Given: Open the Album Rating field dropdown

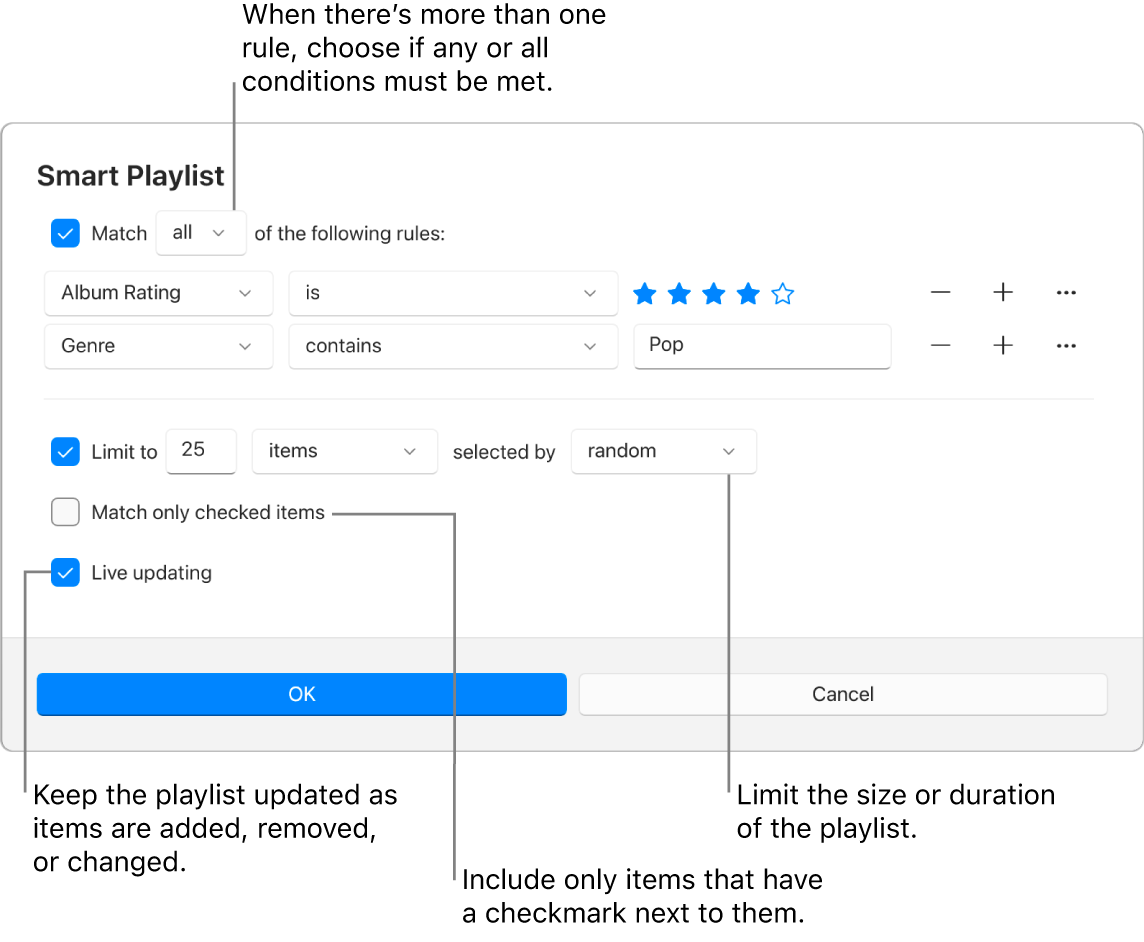Looking at the screenshot, I should [158, 293].
